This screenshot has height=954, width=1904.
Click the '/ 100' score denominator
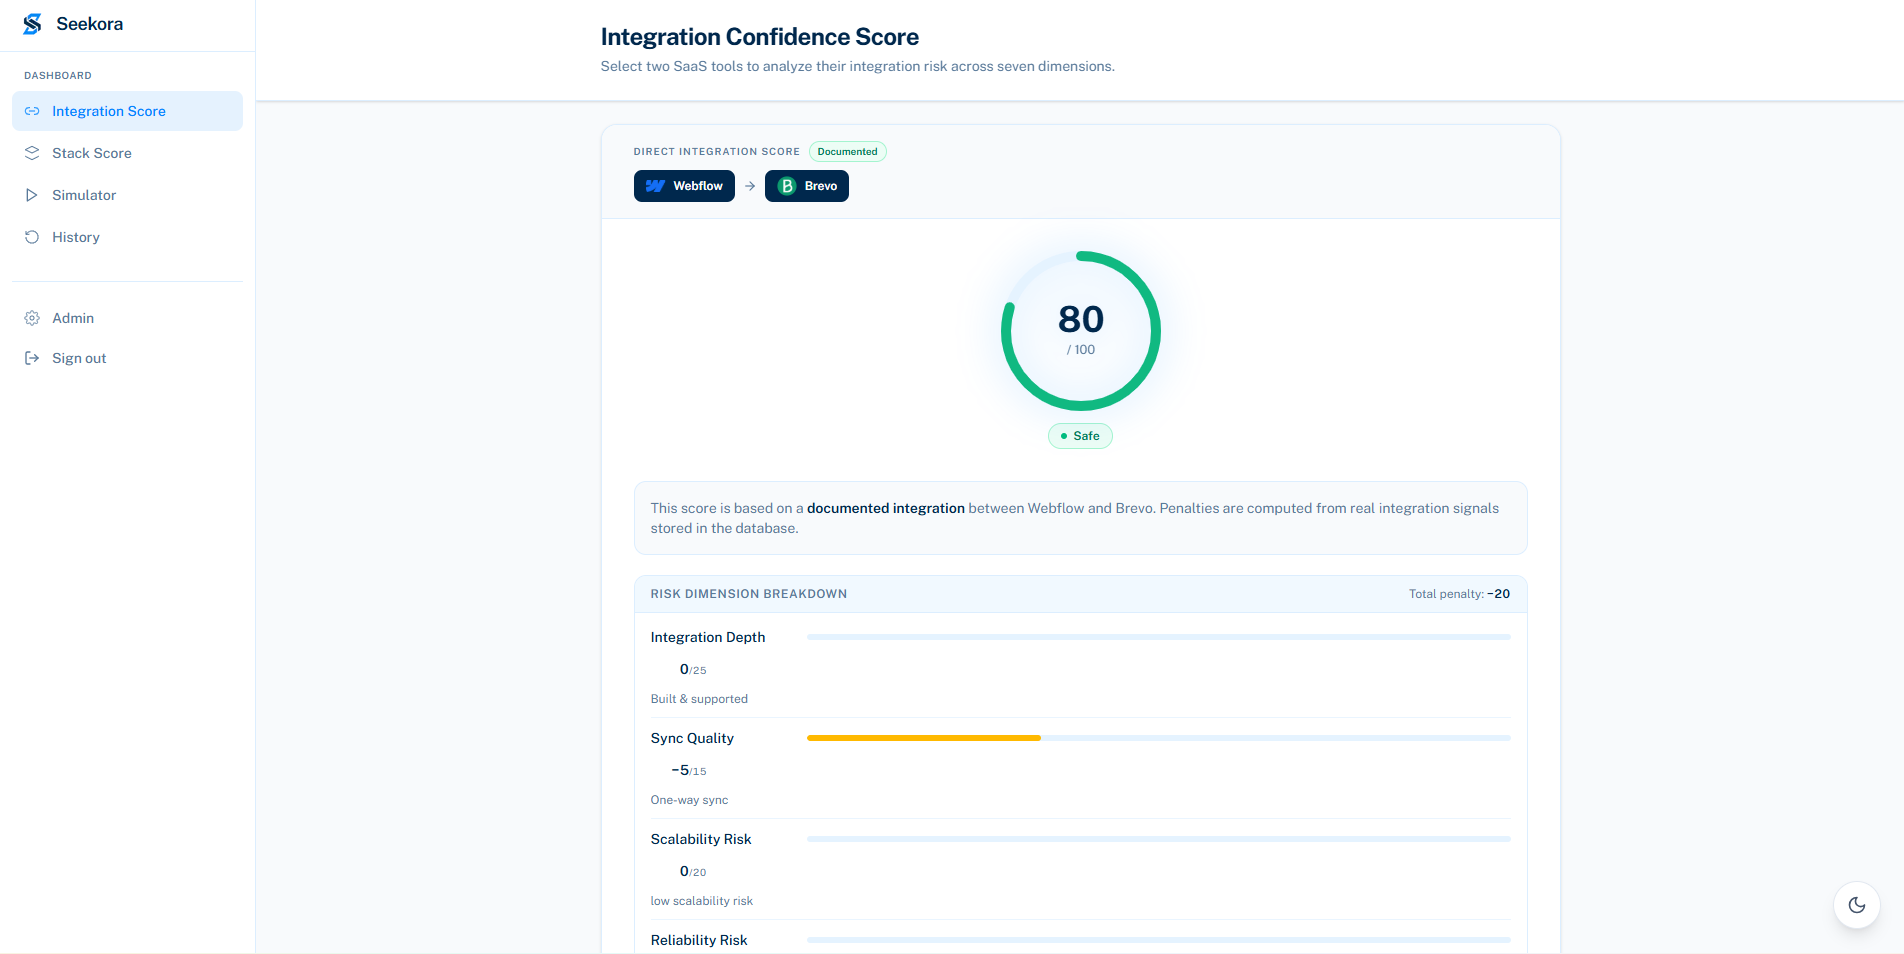[x=1081, y=350]
